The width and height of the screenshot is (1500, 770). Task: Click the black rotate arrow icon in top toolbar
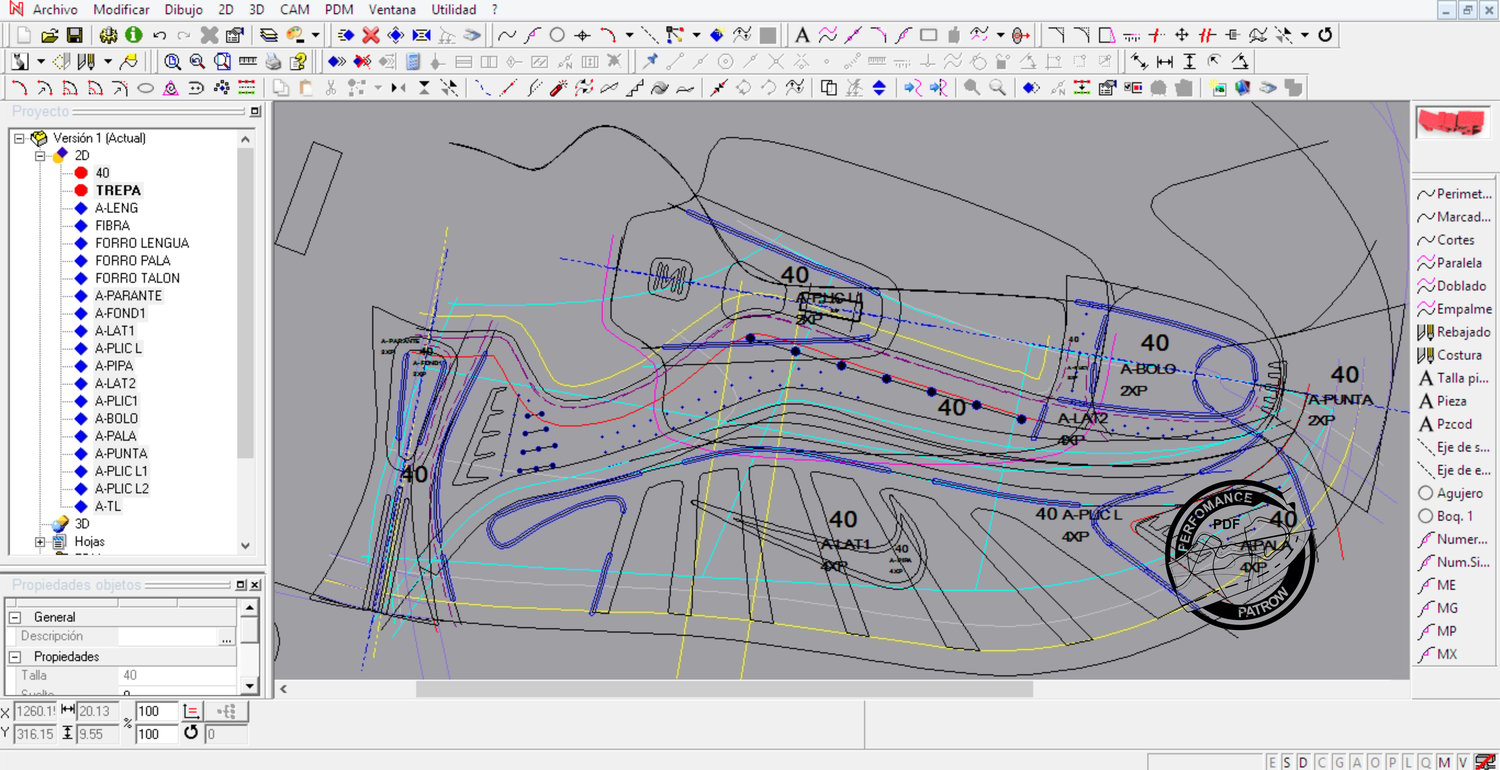tap(1325, 35)
